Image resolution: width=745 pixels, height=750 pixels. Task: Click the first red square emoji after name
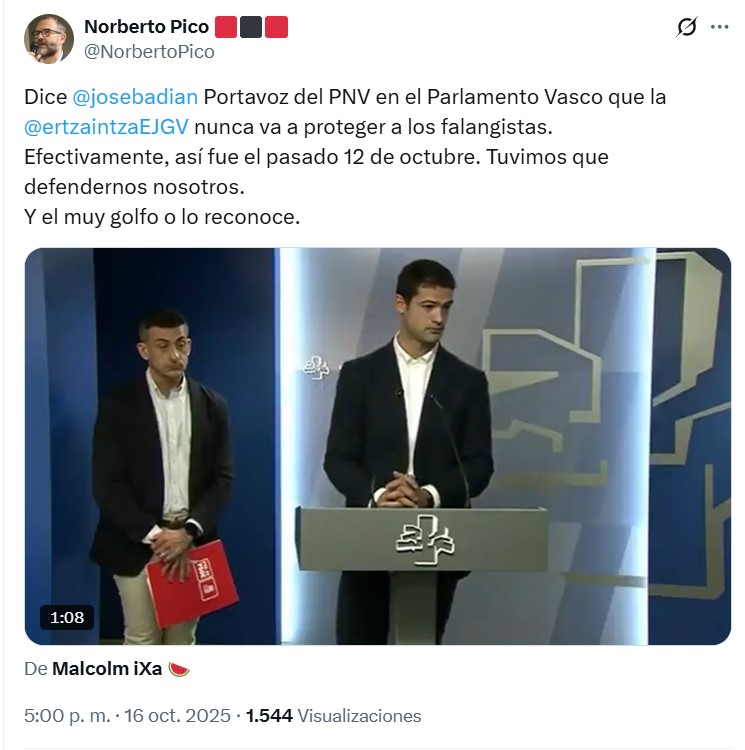(x=226, y=27)
